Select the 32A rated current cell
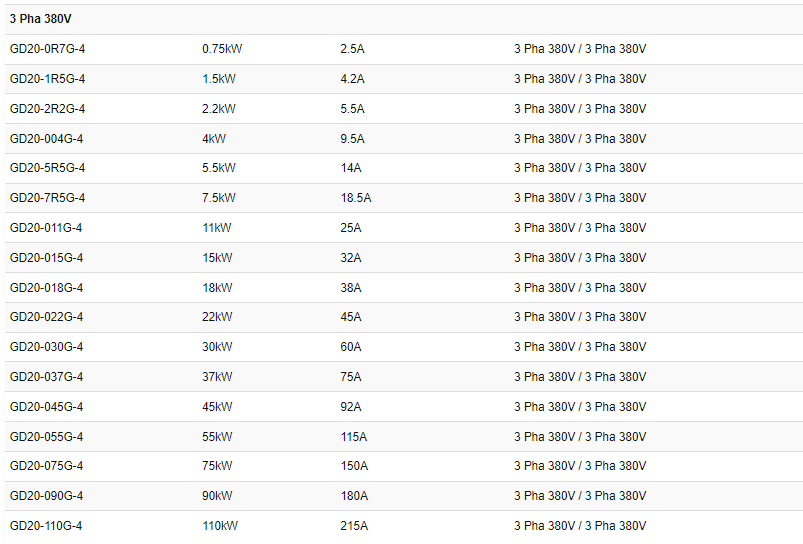Viewport: 803px width, 544px height. 351,258
